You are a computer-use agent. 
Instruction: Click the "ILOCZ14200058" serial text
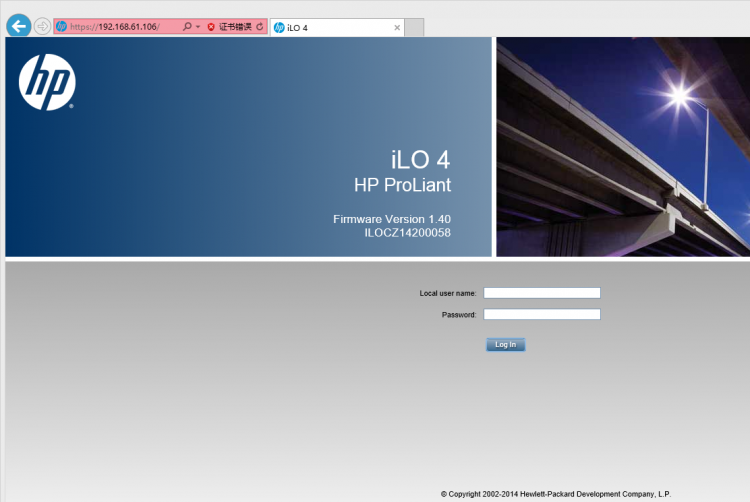tap(408, 233)
